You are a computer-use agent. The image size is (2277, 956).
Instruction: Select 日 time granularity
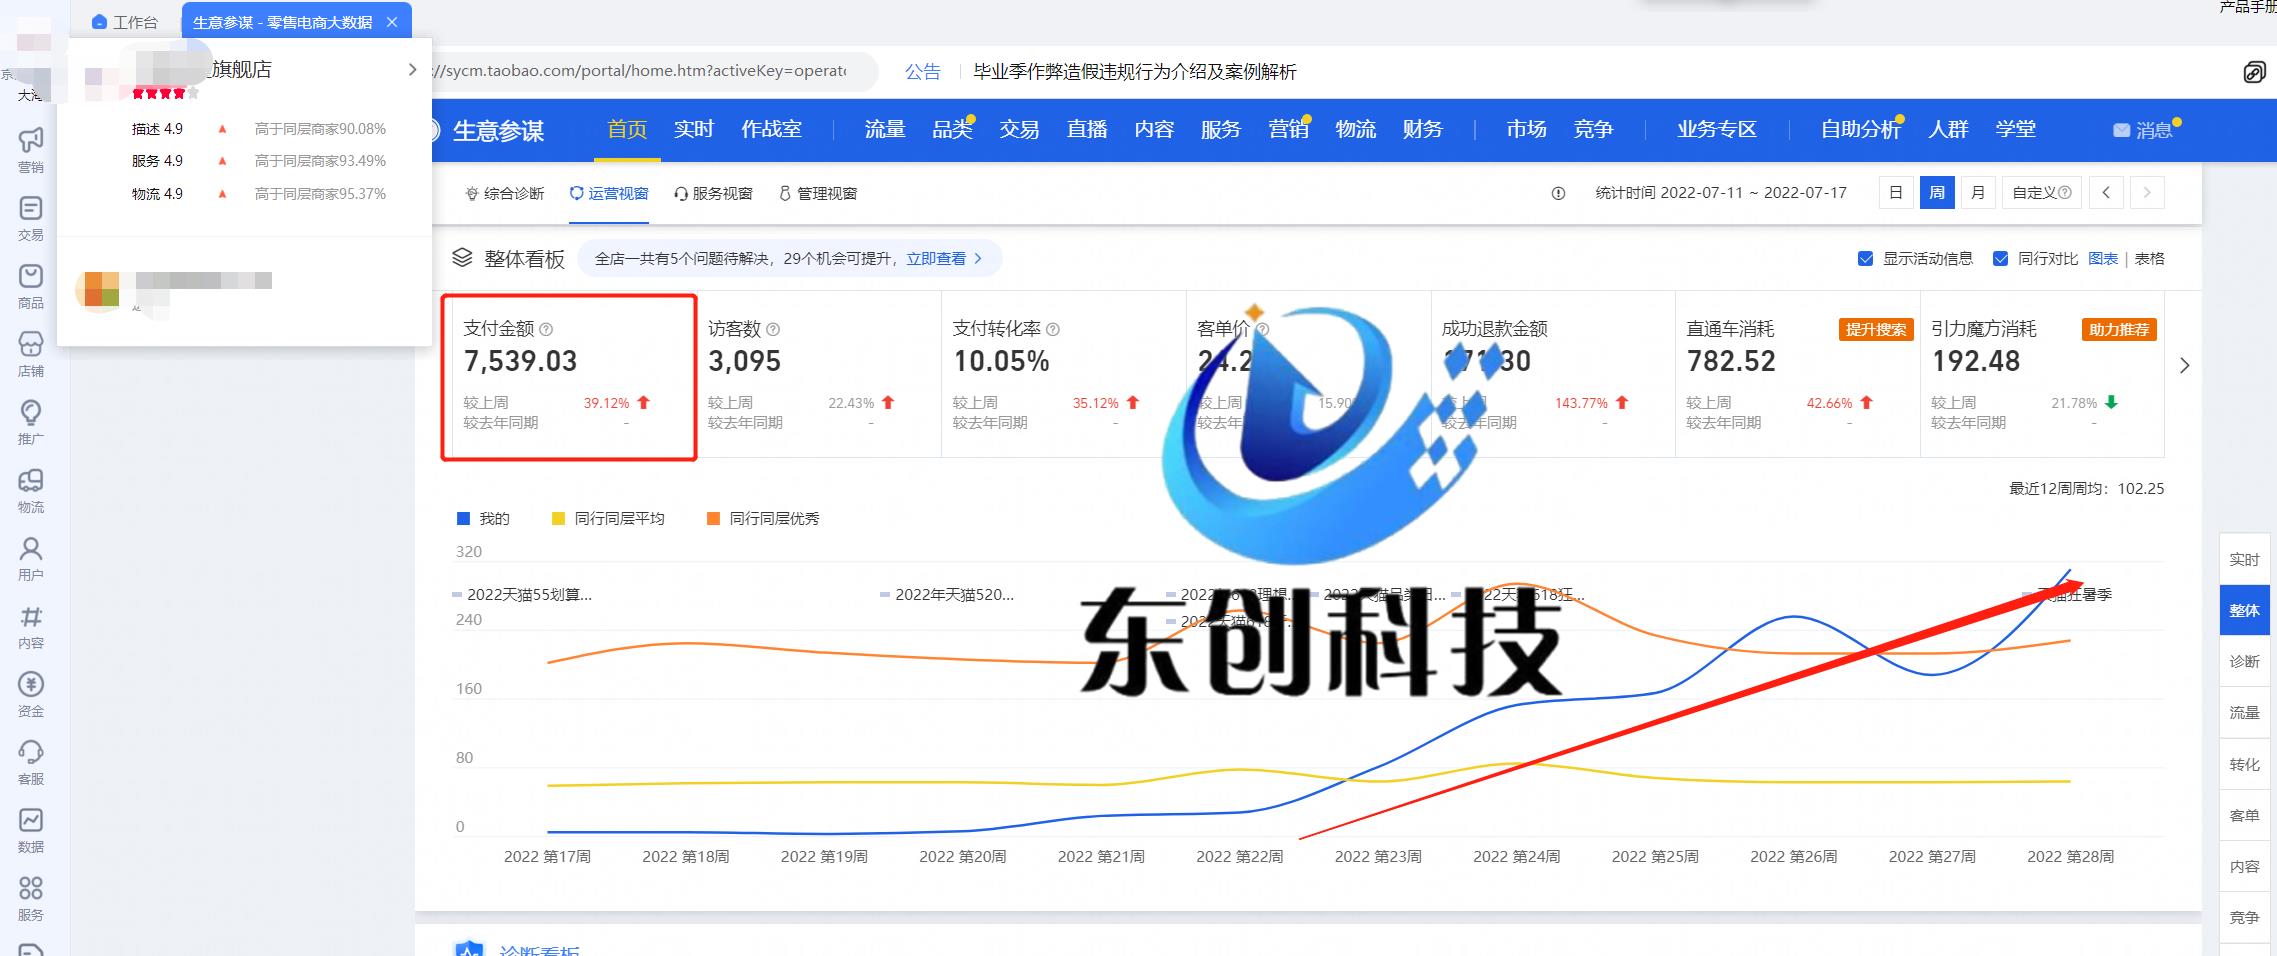pyautogui.click(x=1896, y=193)
